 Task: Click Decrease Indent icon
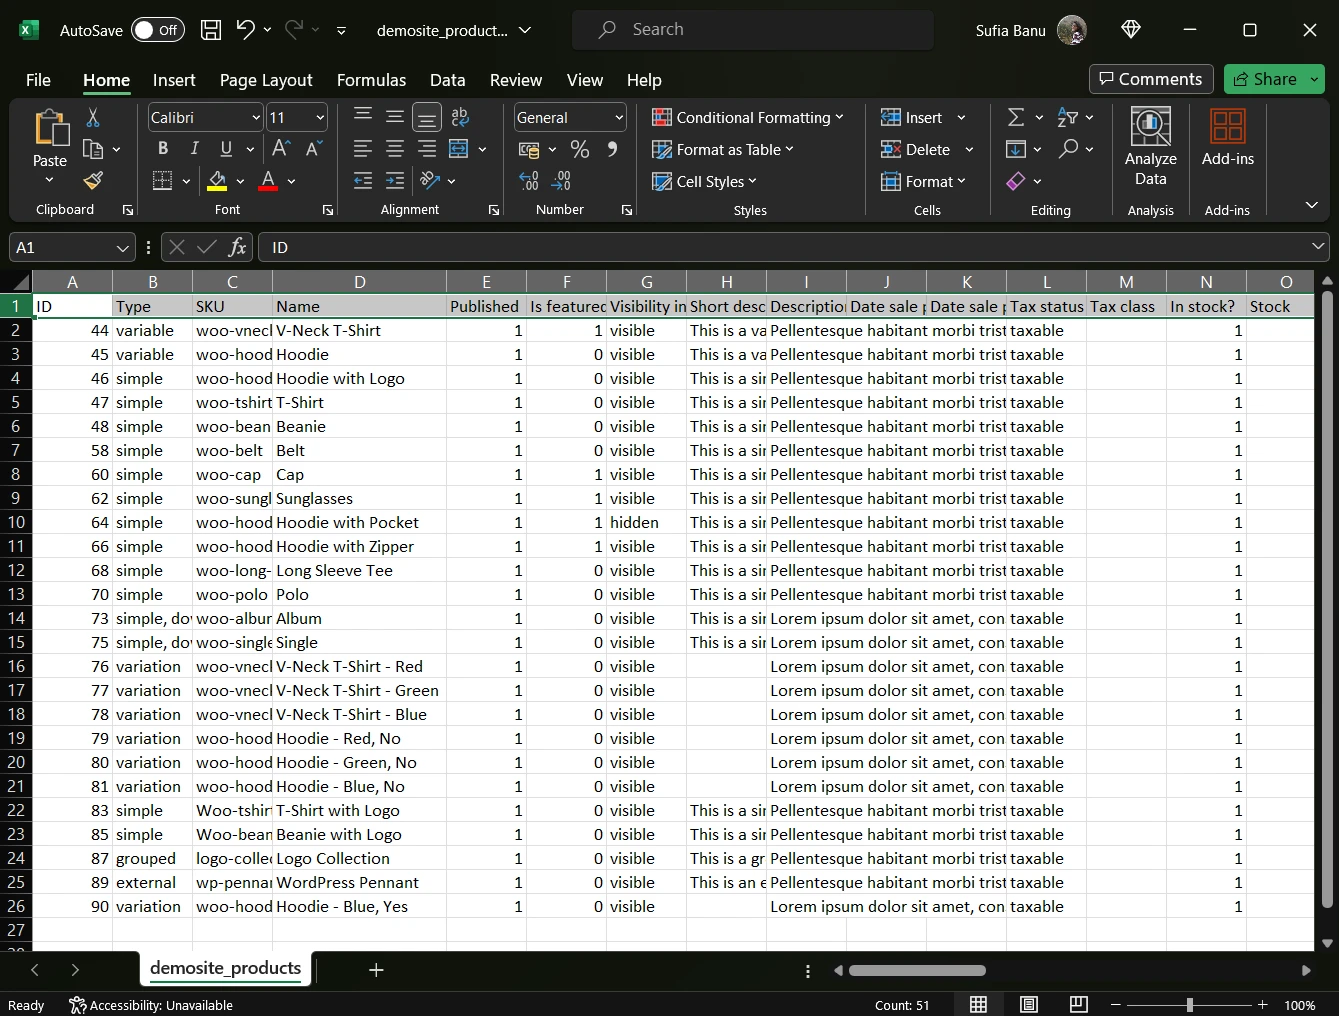point(363,181)
